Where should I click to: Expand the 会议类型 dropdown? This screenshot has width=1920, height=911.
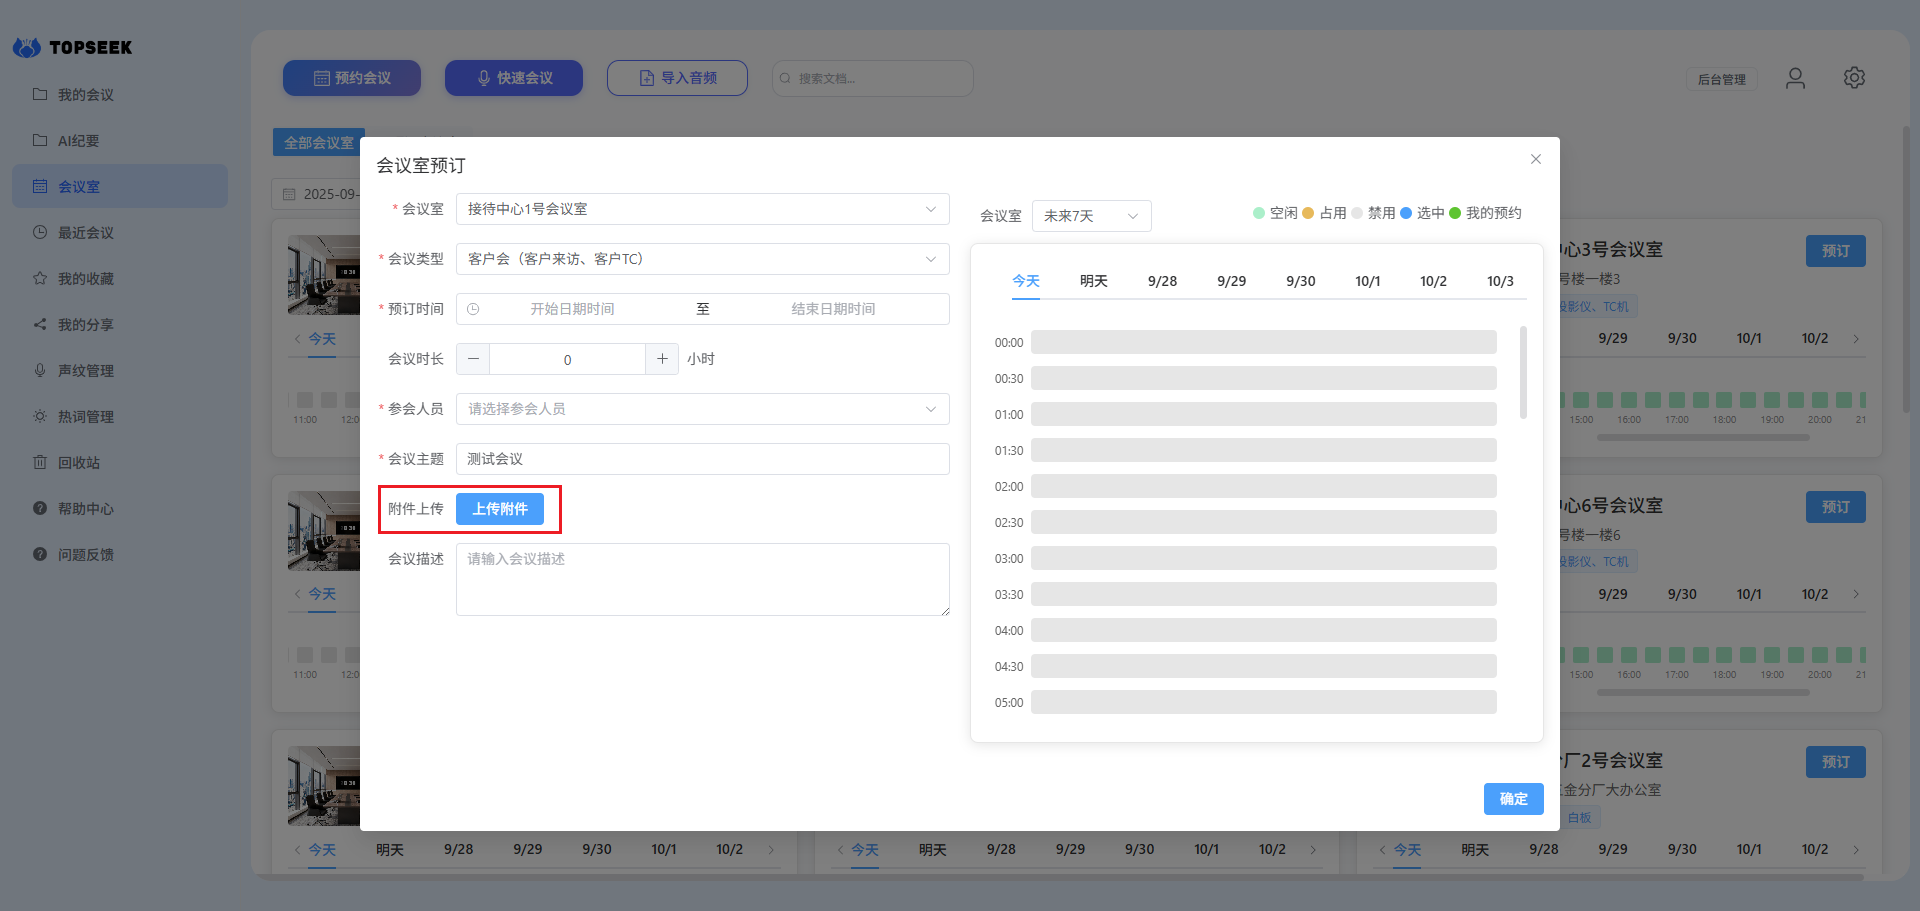pos(702,259)
